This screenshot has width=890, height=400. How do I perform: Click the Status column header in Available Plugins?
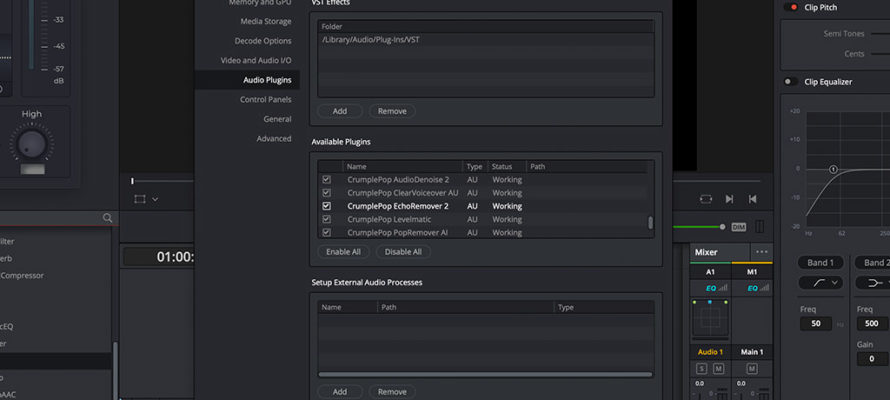tap(501, 167)
